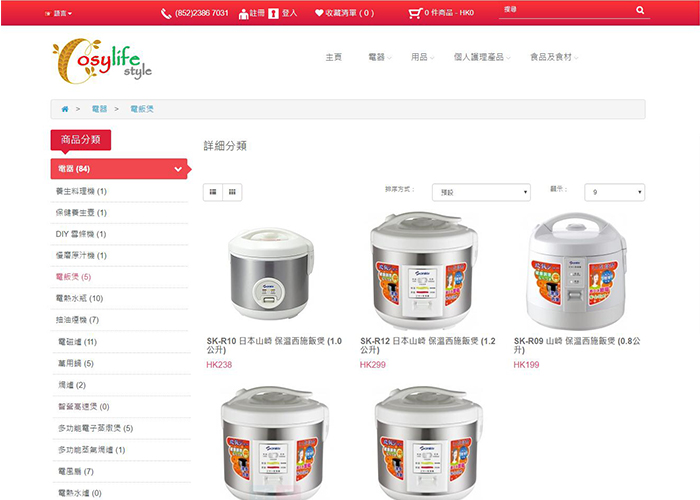Click the register person icon
The image size is (700, 500).
(243, 14)
